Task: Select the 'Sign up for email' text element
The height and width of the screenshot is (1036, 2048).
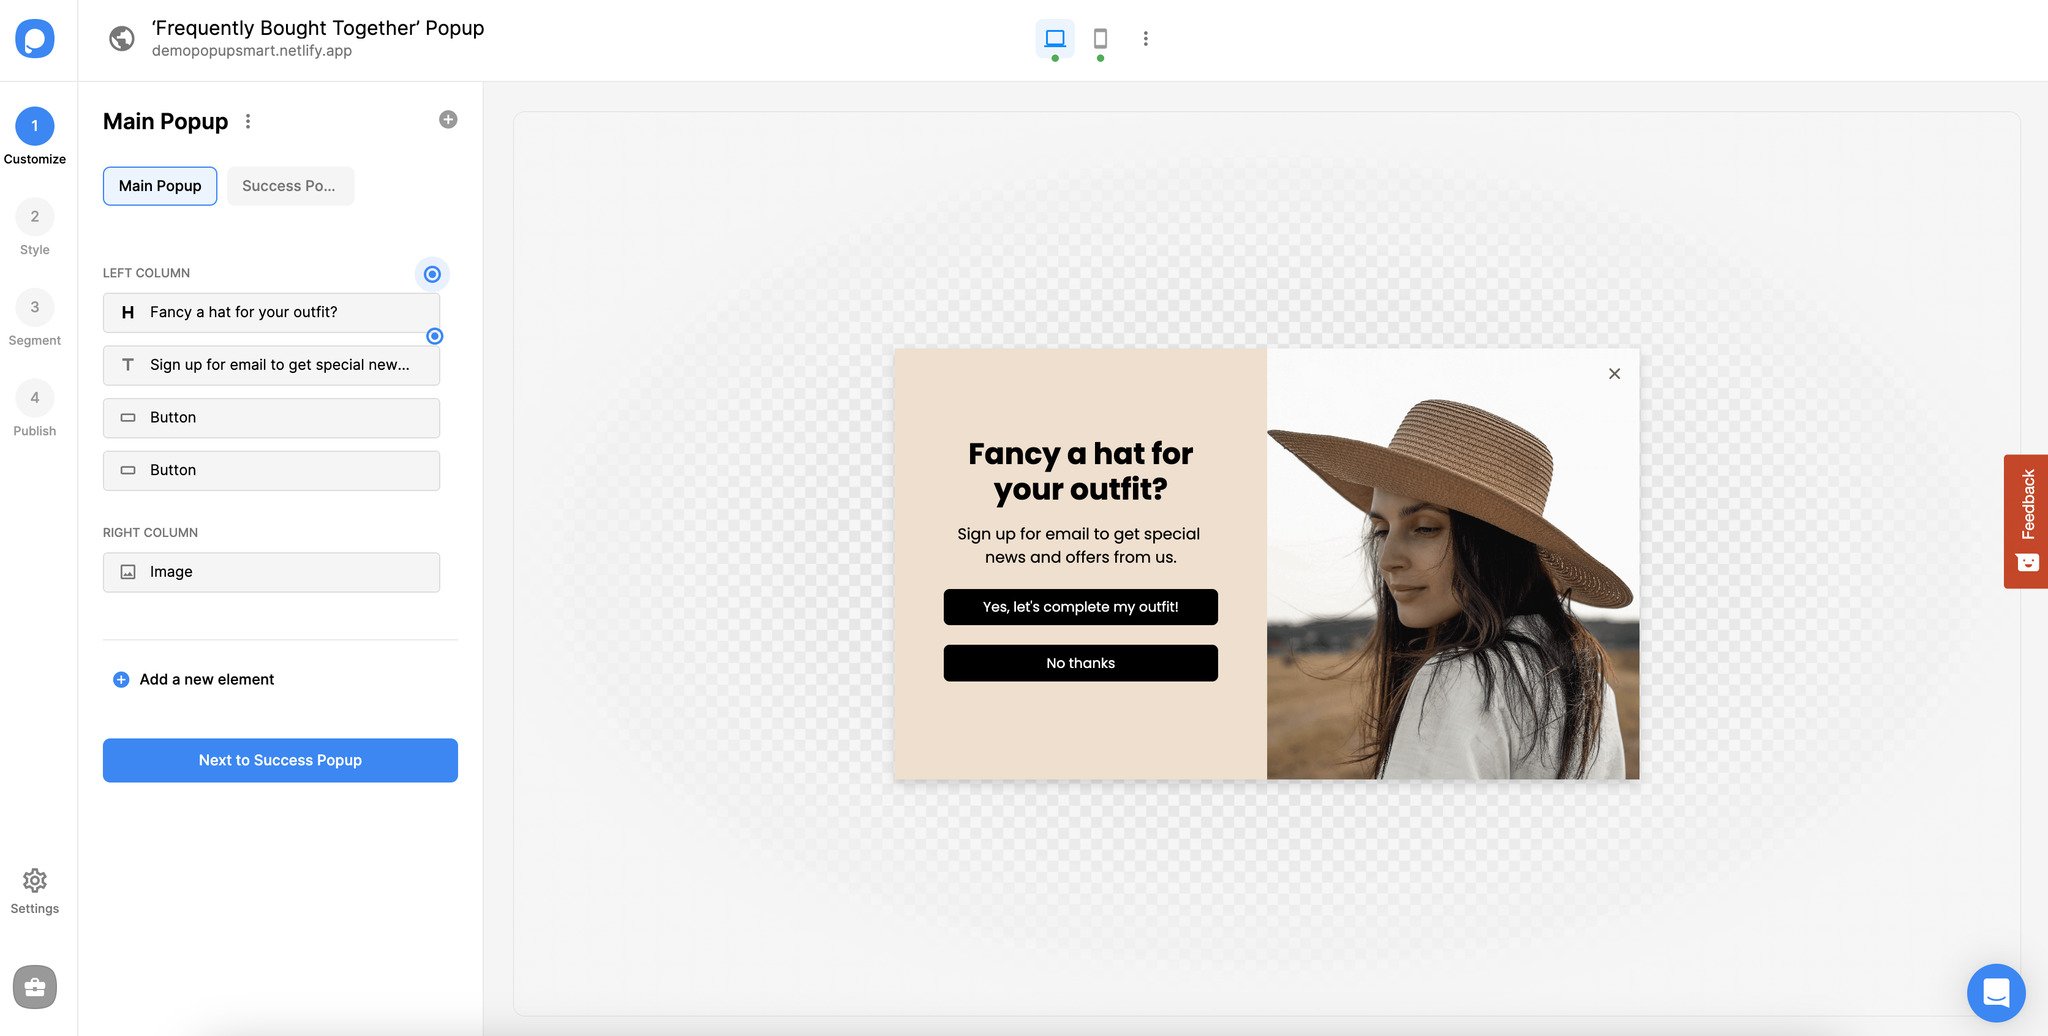Action: pos(271,364)
